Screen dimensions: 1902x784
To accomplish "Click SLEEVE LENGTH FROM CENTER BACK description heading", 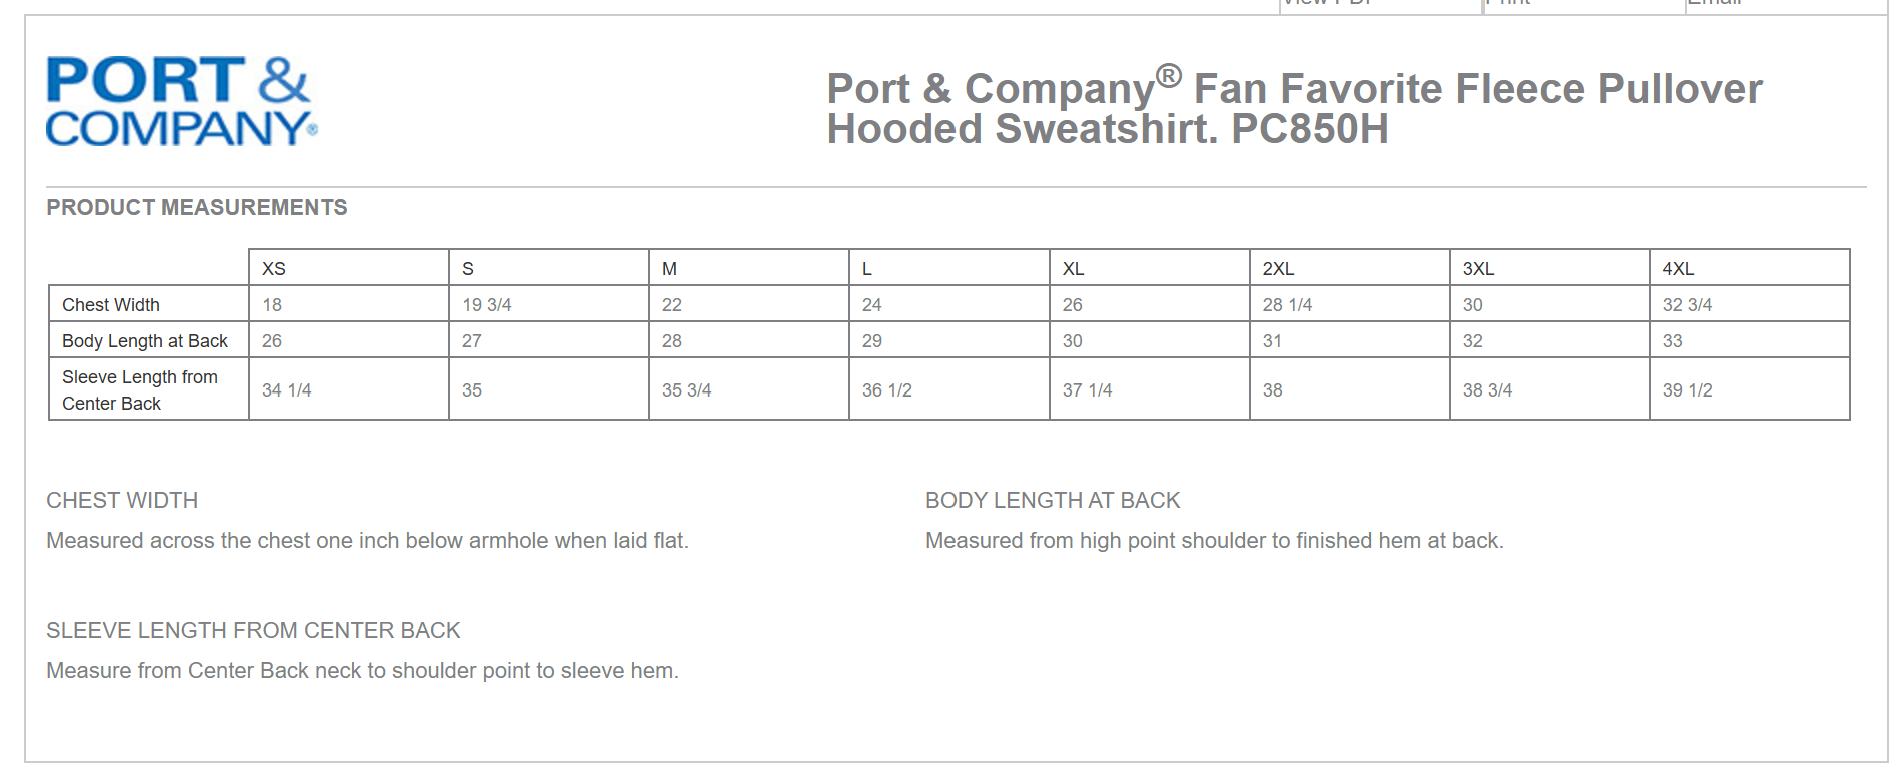I will [x=253, y=630].
